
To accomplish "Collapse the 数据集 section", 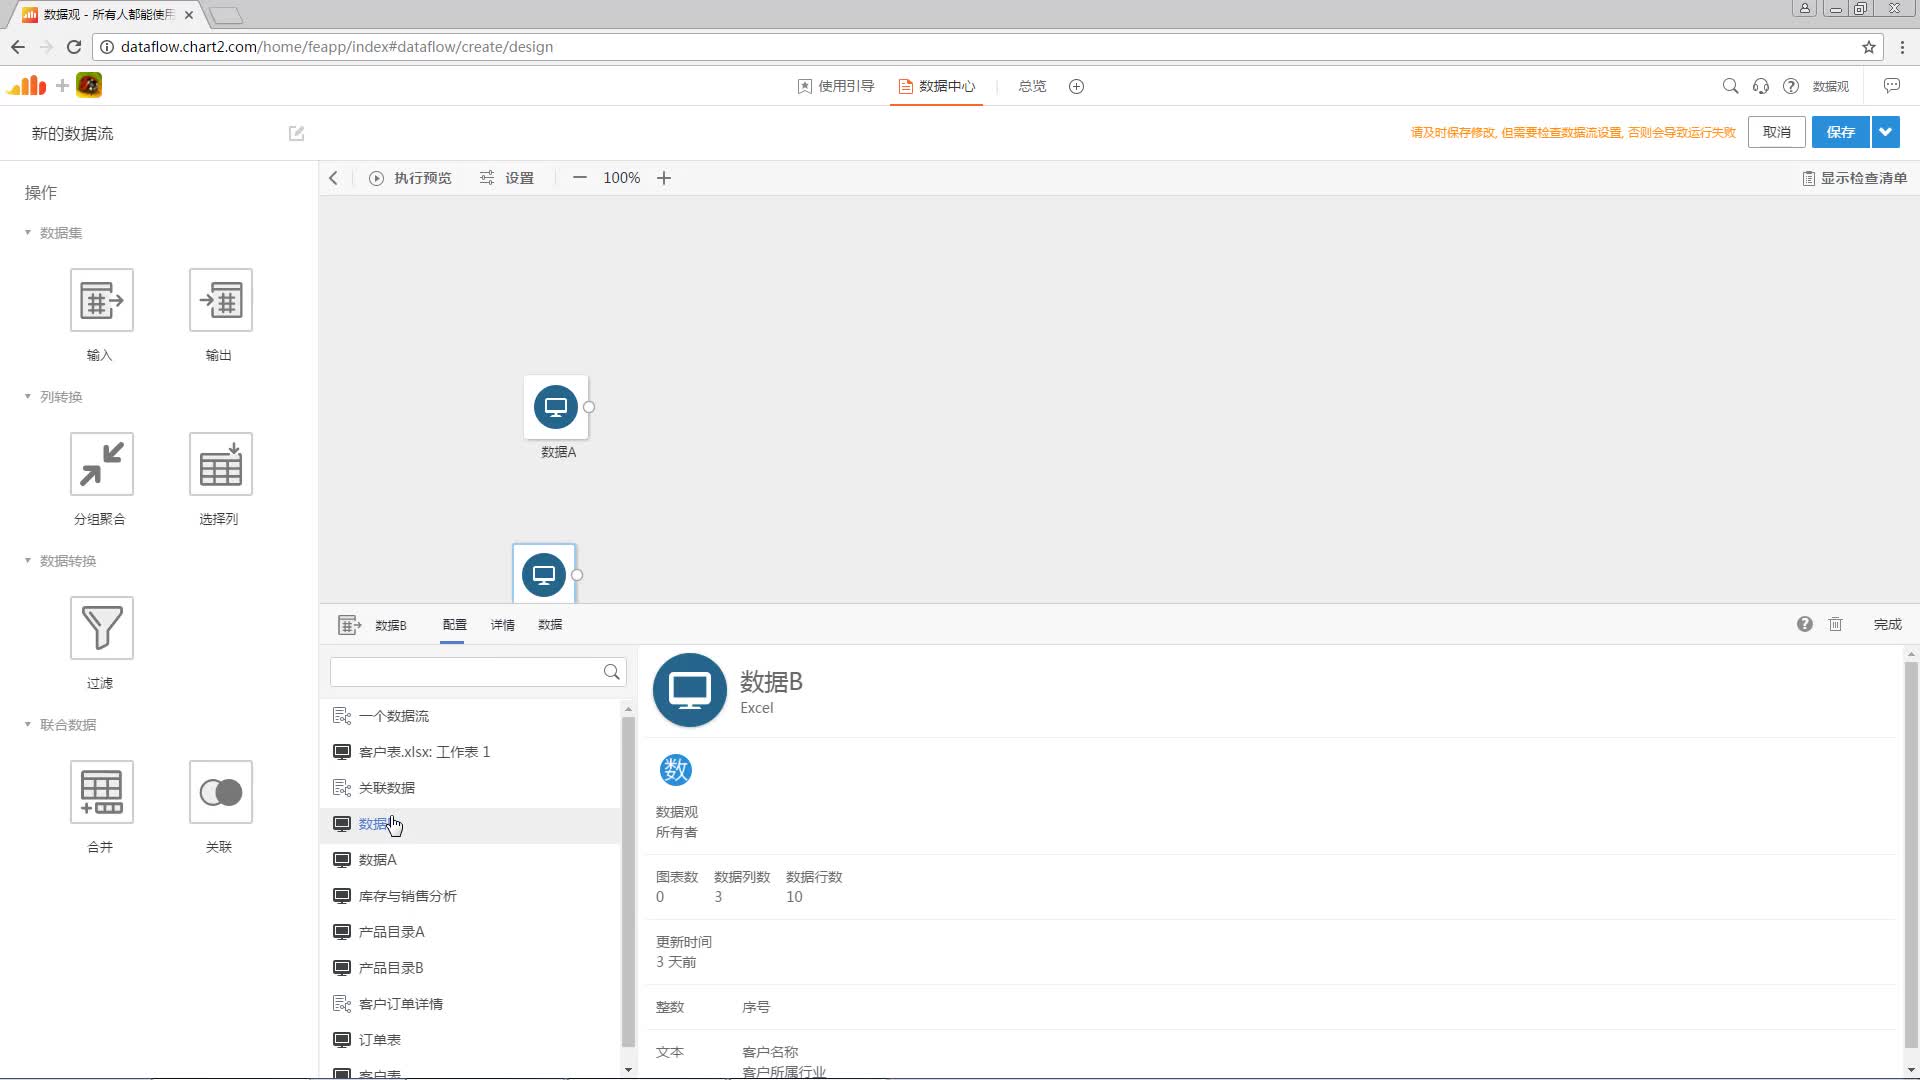I will click(28, 233).
